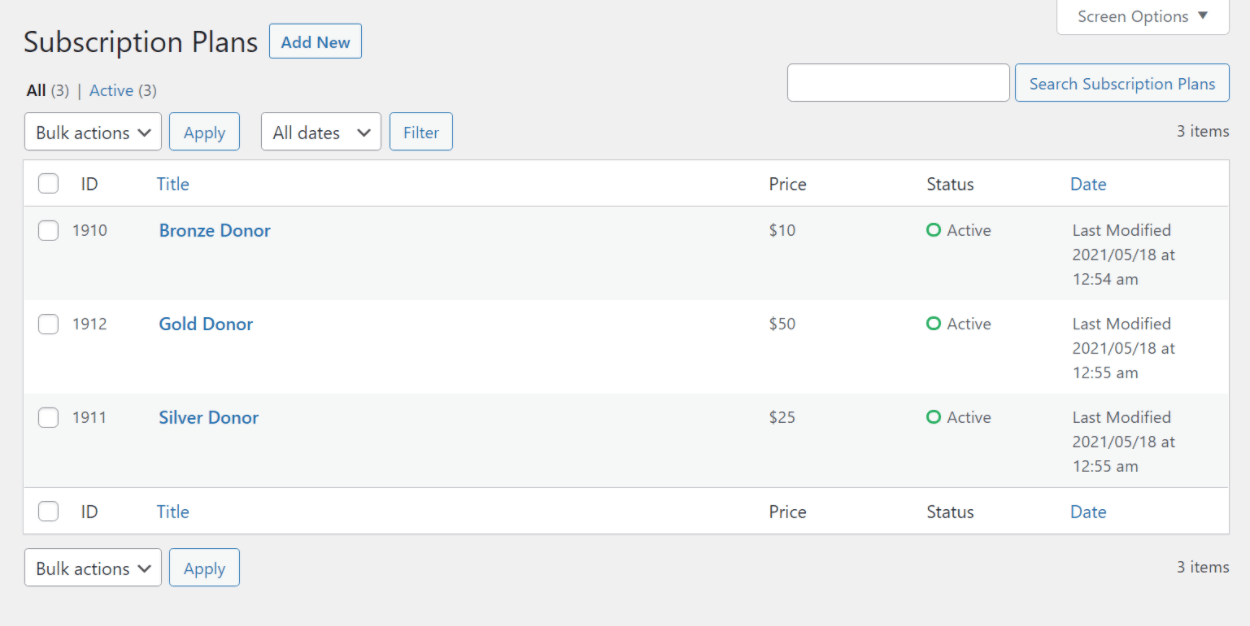Open the Gold Donor plan link
This screenshot has width=1250, height=626.
click(x=206, y=324)
